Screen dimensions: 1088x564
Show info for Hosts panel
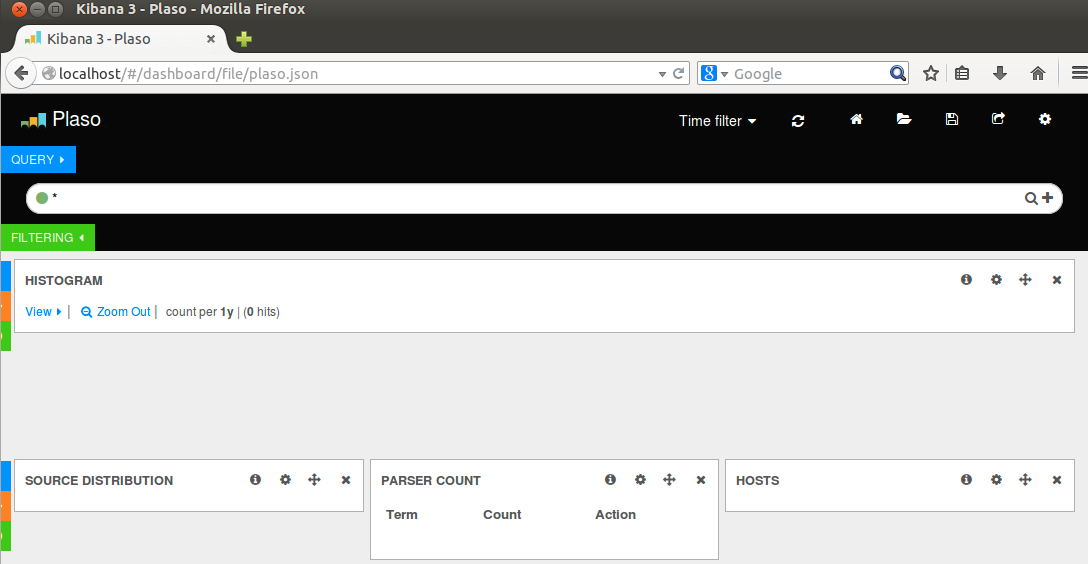click(x=966, y=479)
